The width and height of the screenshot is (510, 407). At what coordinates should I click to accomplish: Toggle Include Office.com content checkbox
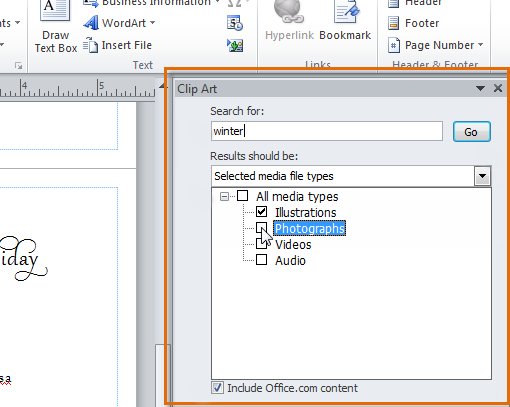coord(217,388)
